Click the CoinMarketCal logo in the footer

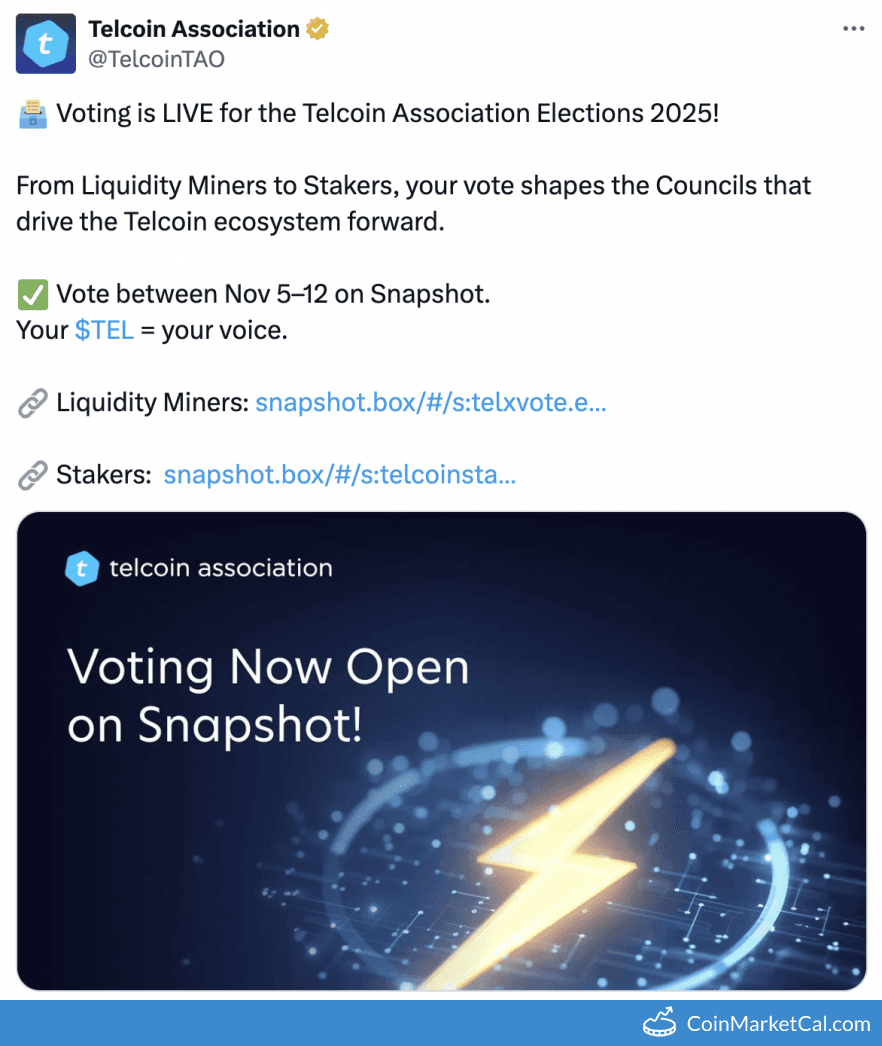coord(661,1023)
